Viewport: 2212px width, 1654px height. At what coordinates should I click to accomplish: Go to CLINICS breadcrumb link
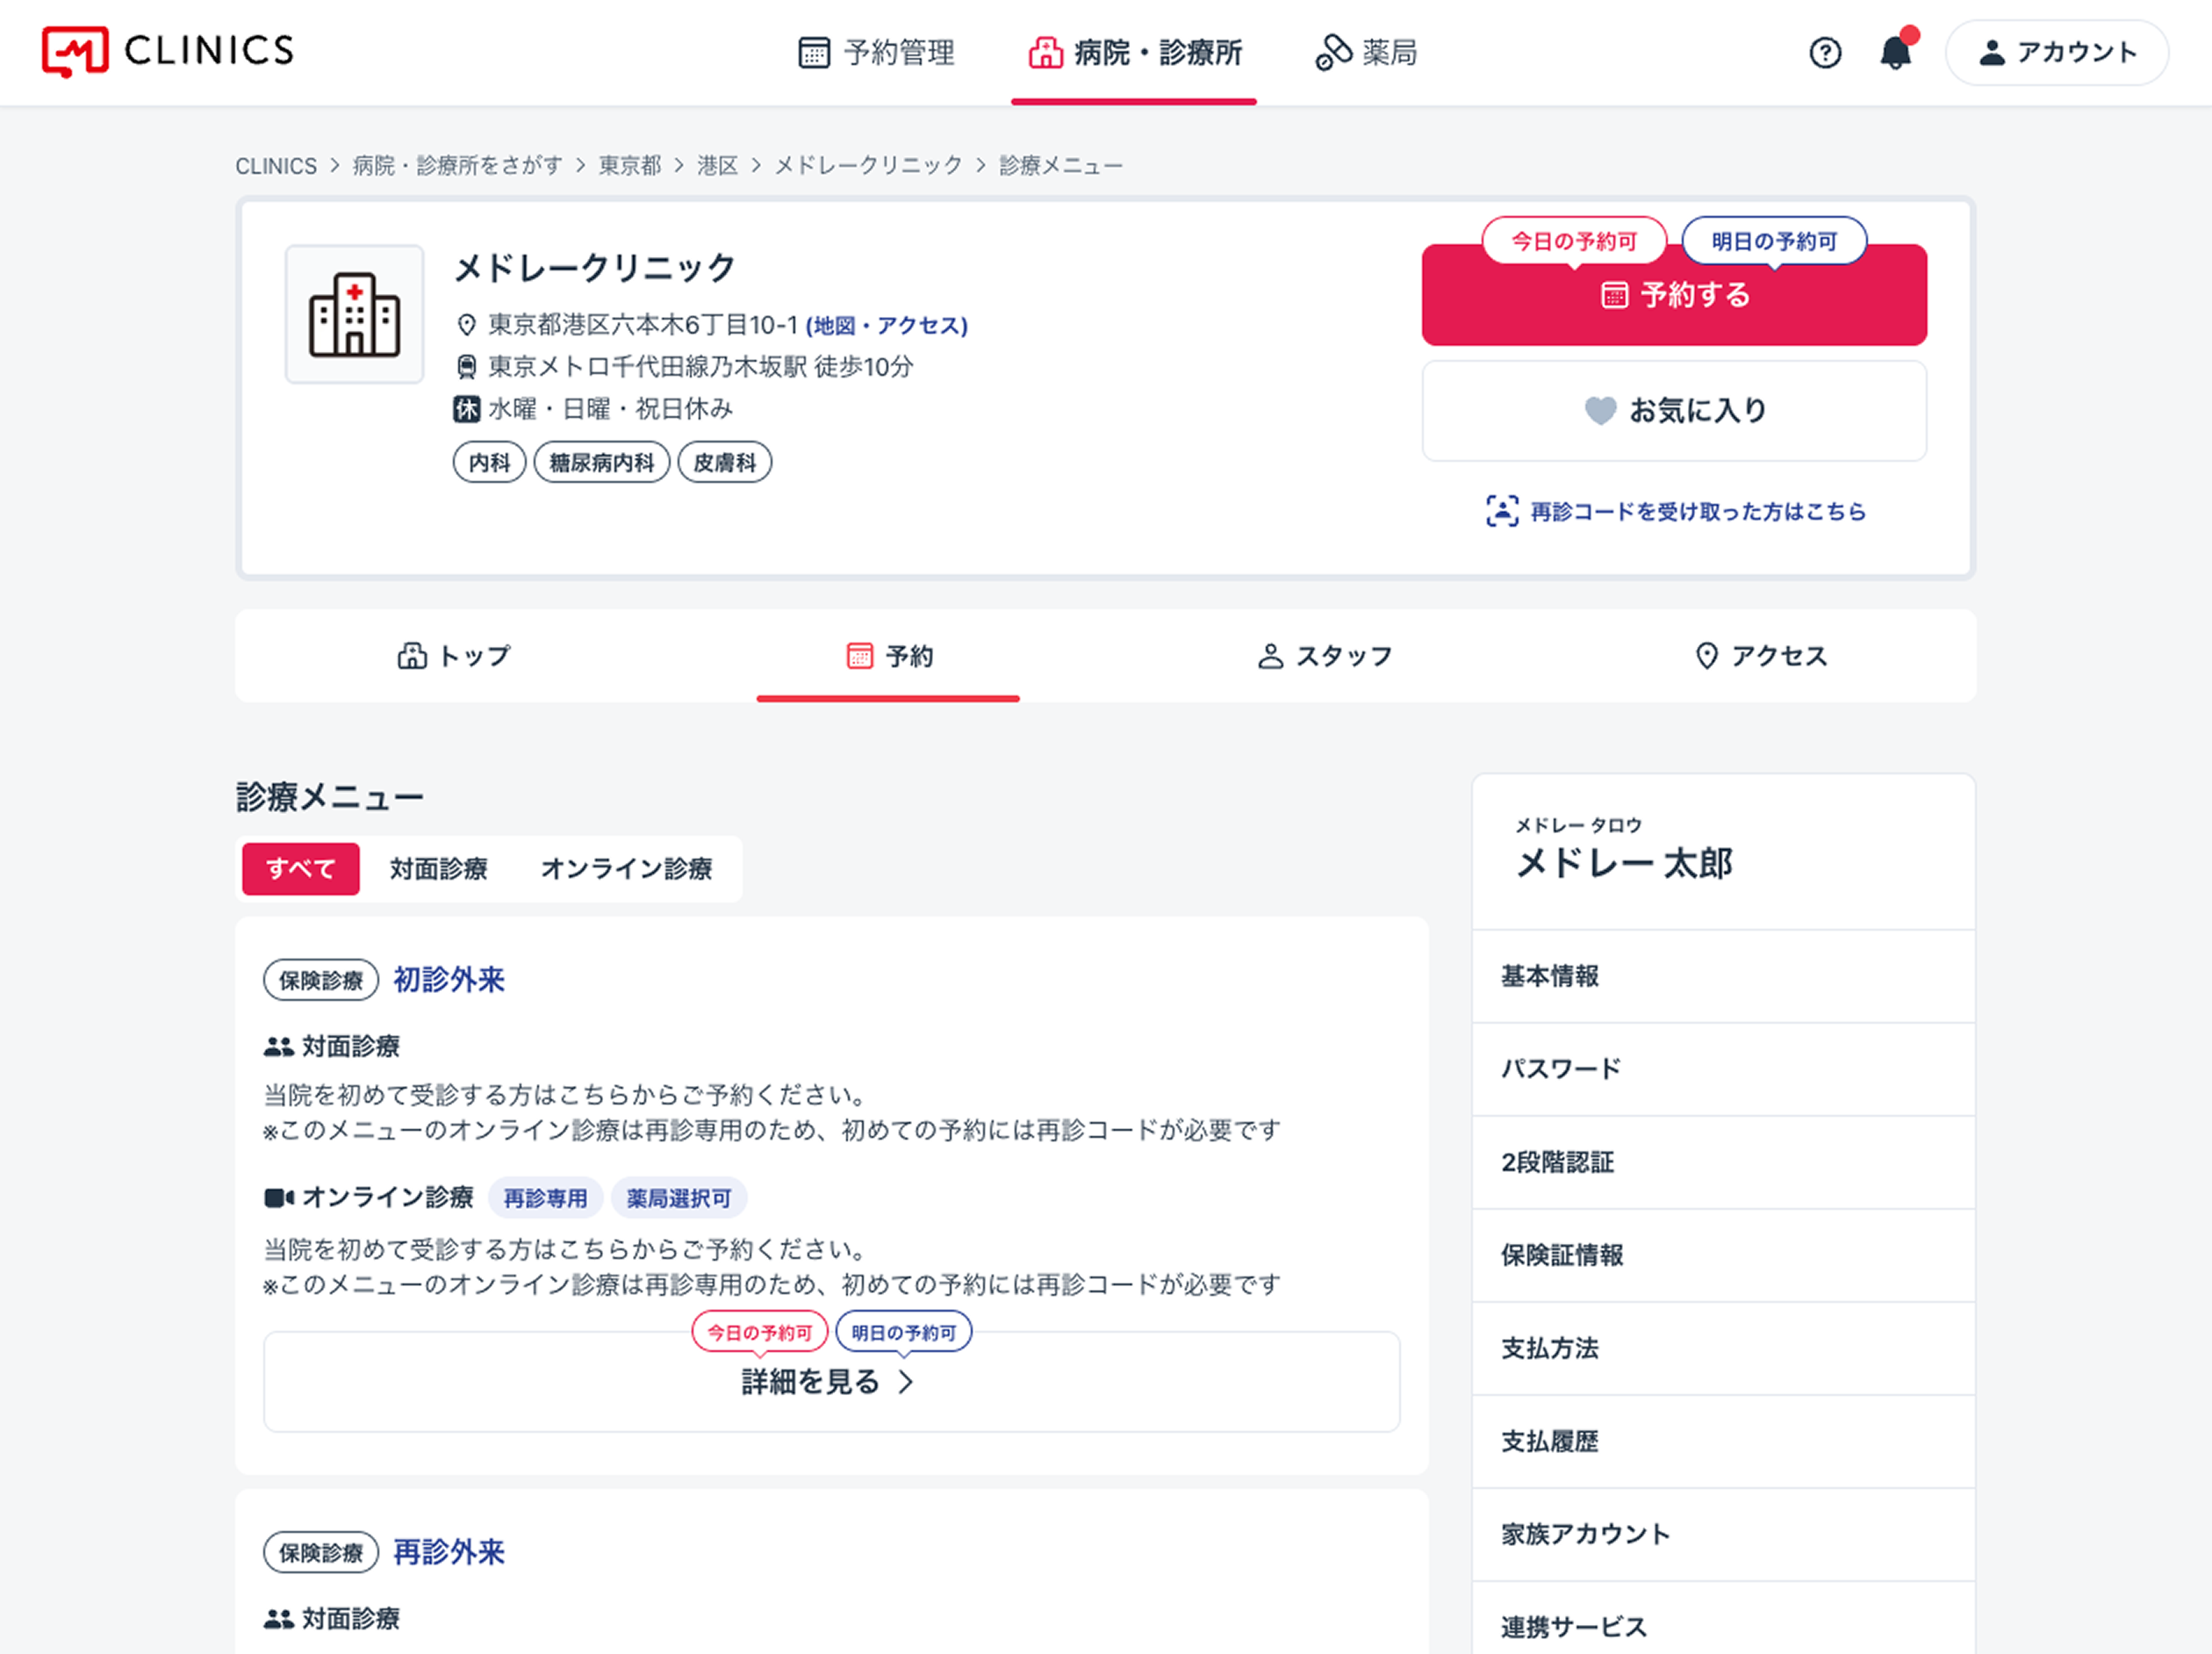pyautogui.click(x=276, y=166)
